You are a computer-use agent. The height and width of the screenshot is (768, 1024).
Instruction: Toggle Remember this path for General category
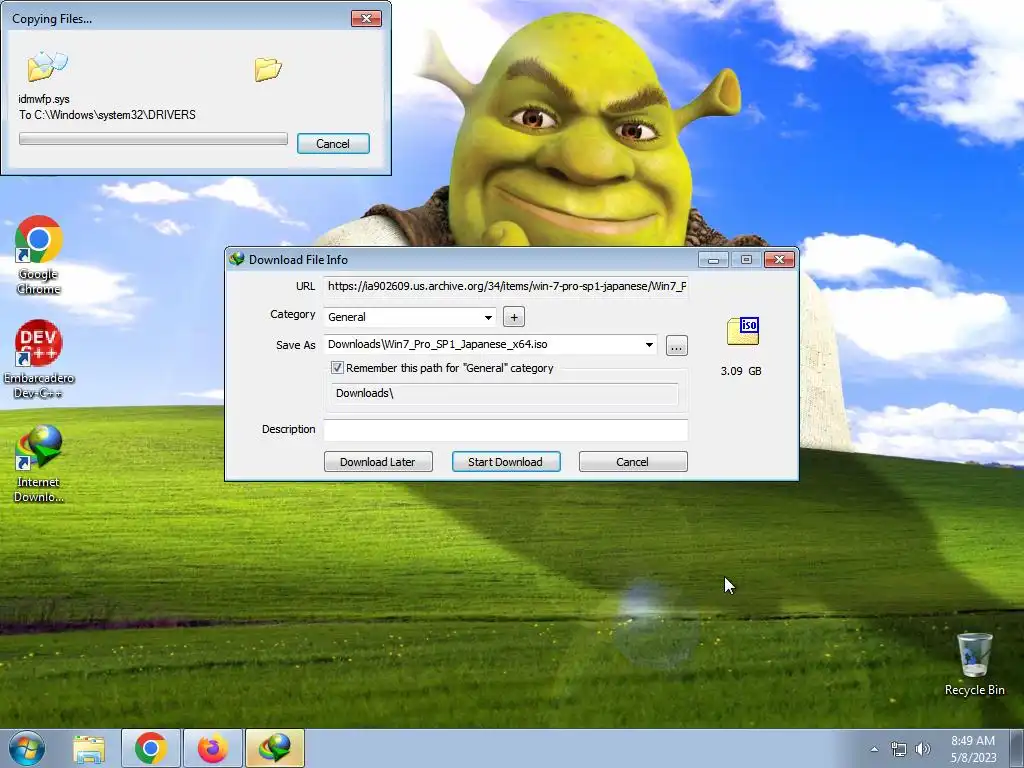337,368
